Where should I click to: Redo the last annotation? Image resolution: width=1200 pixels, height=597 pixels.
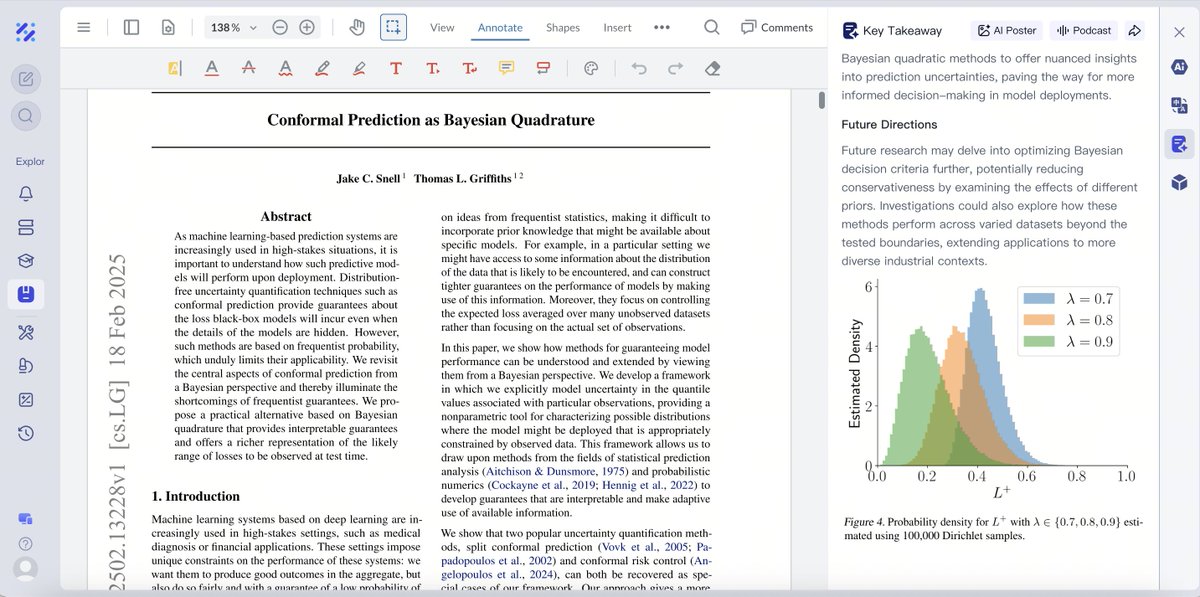click(x=676, y=69)
